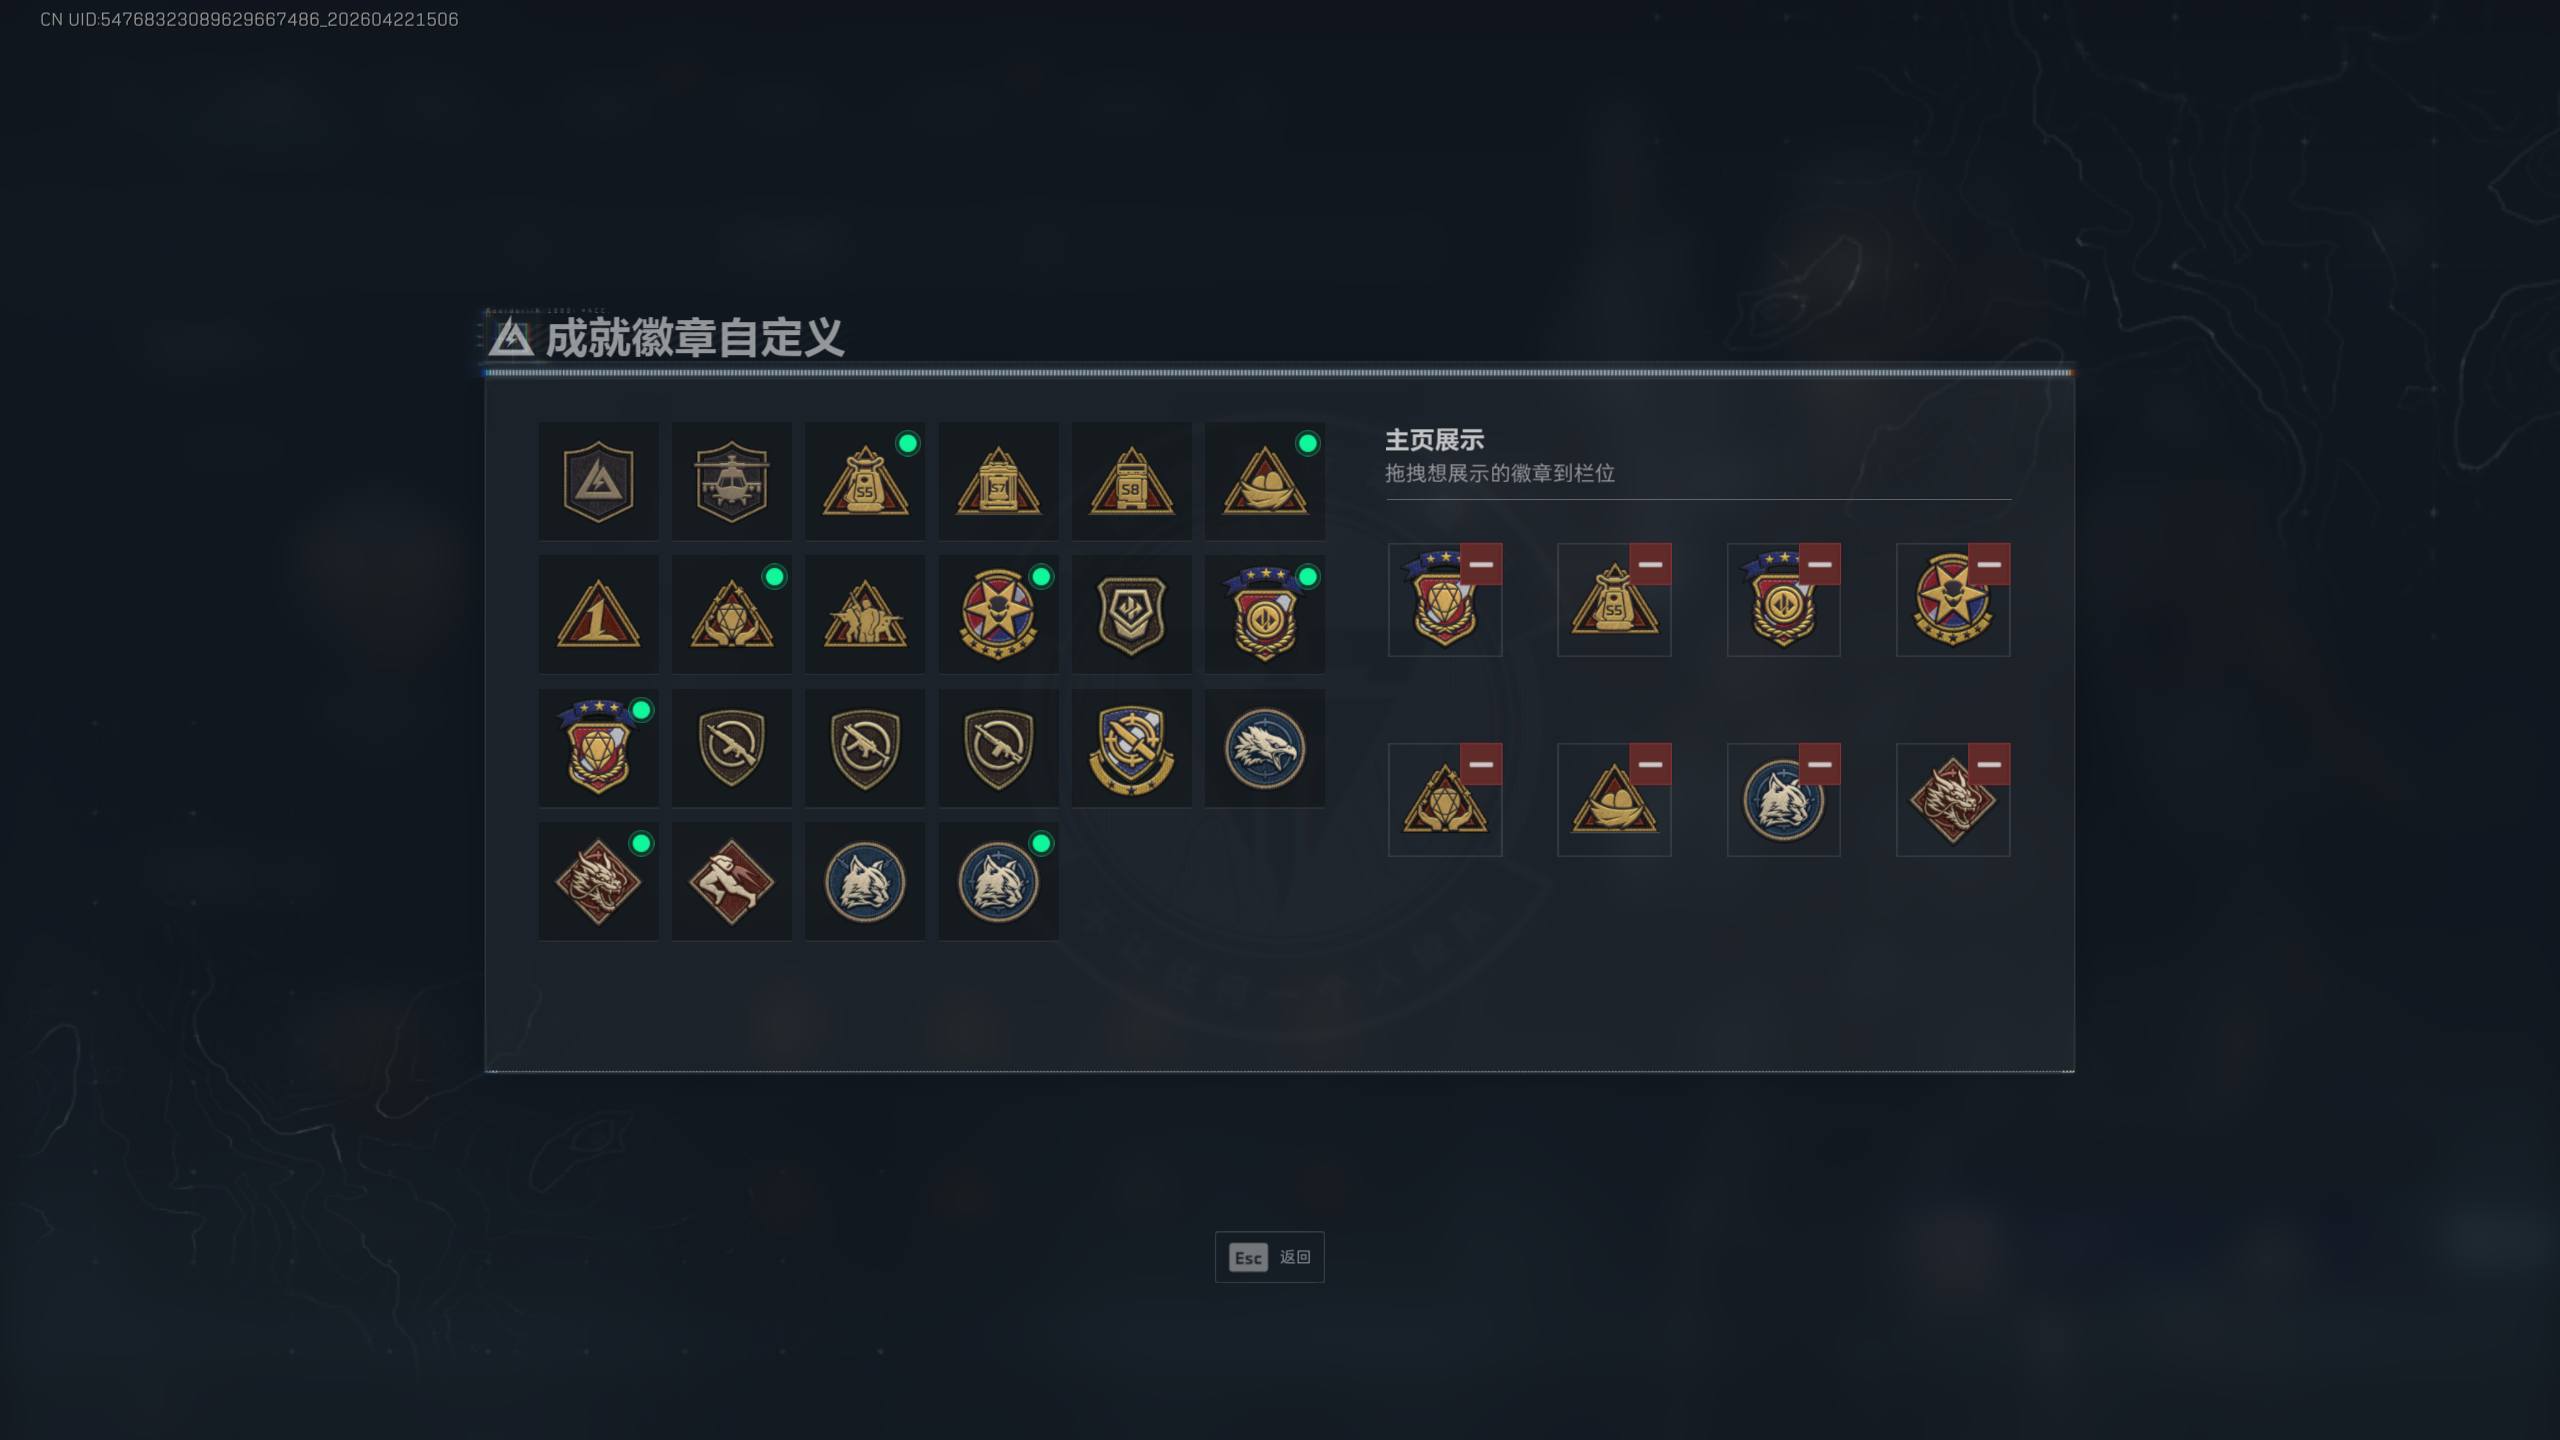The width and height of the screenshot is (2560, 1440).
Task: Choose the S8 triangle badge
Action: click(1131, 481)
